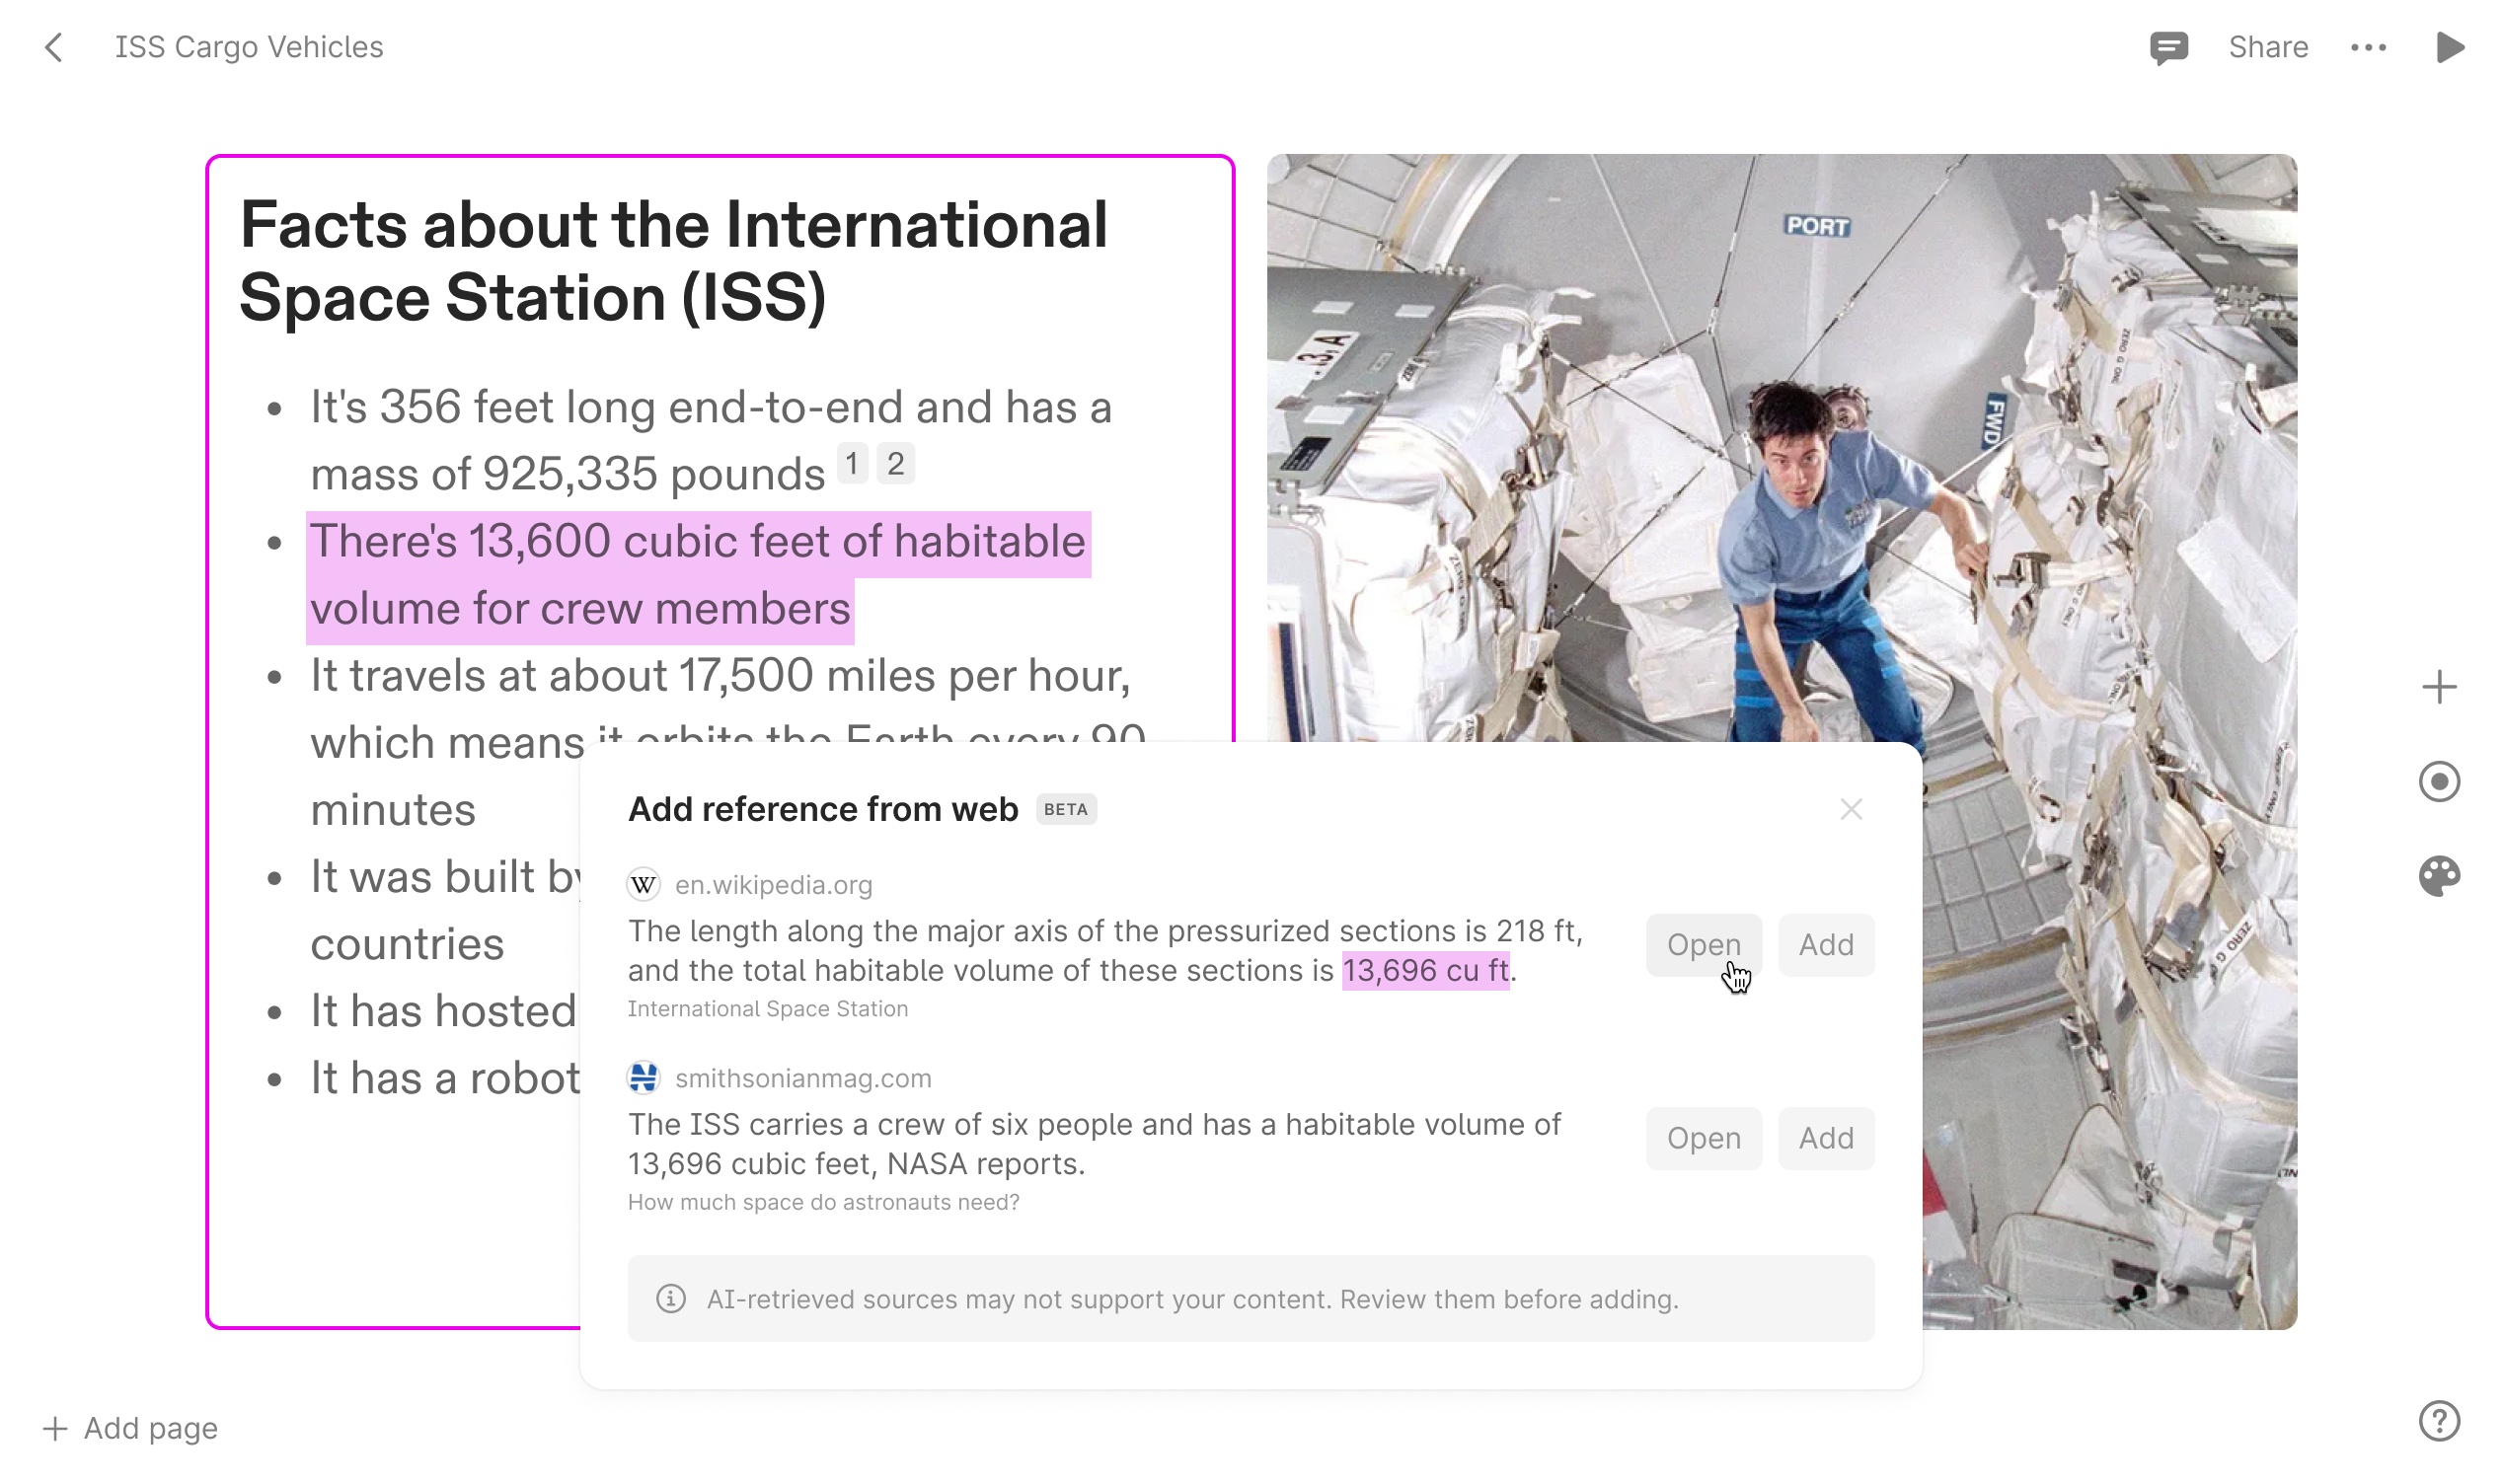
Task: Open the comments icon
Action: (2167, 47)
